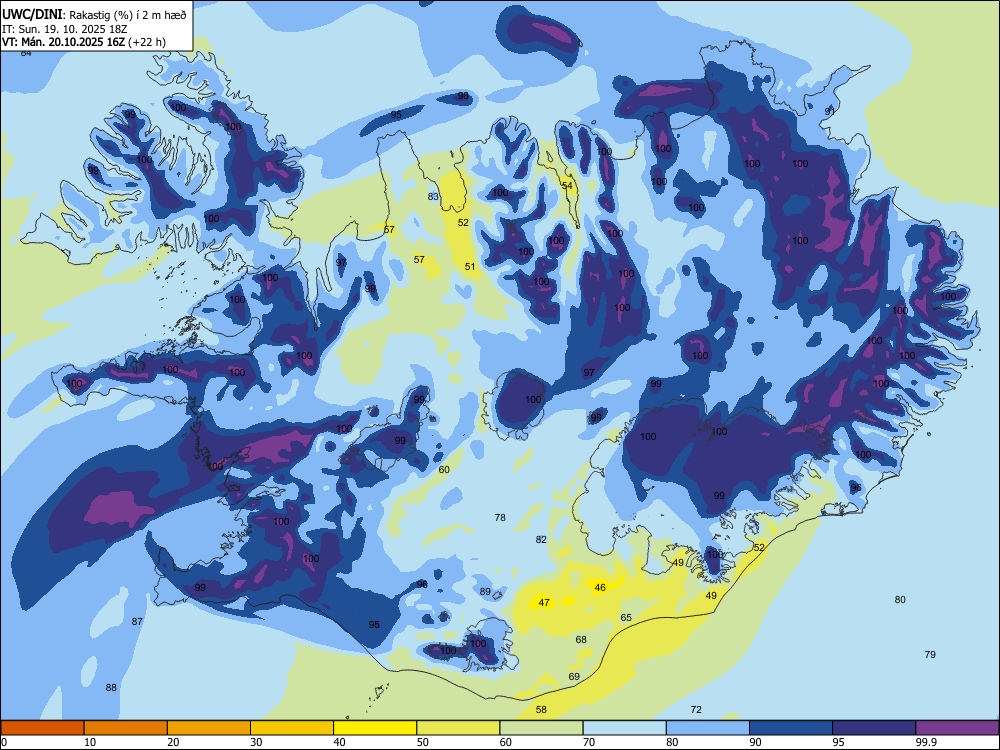The height and width of the screenshot is (750, 1000).
Task: Select the offshore humidity value 72
Action: [x=696, y=709]
